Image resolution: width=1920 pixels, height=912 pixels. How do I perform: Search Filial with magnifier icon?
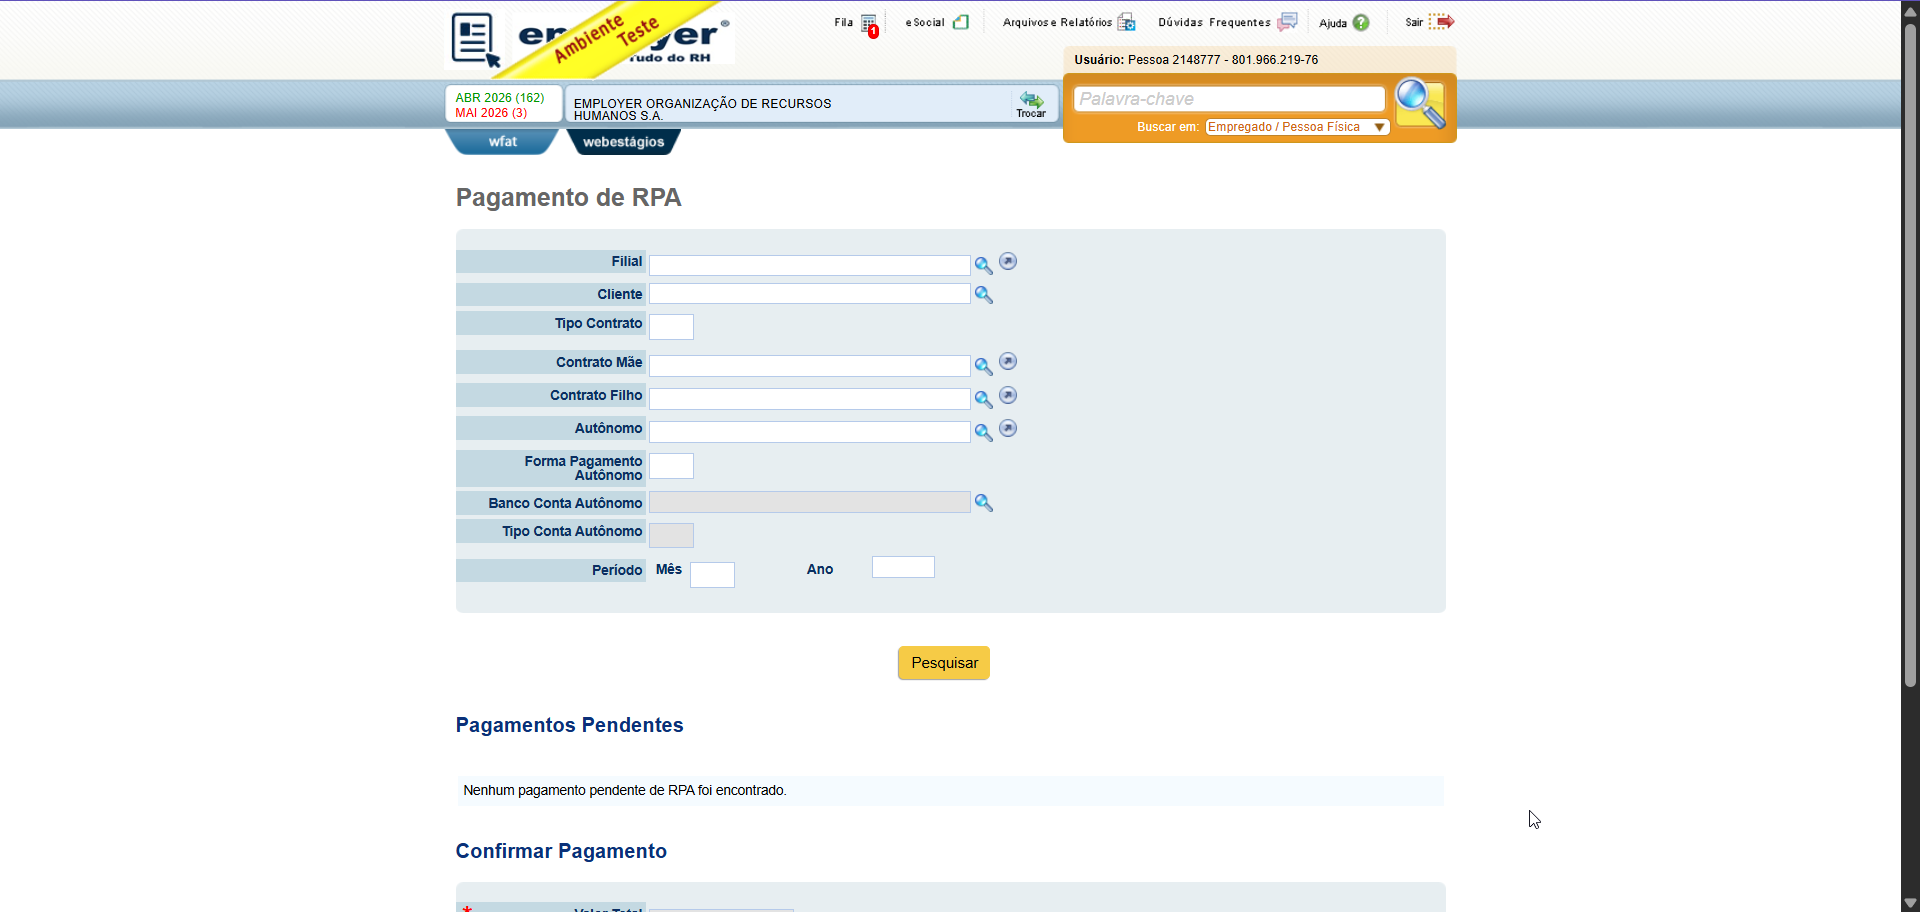(984, 266)
